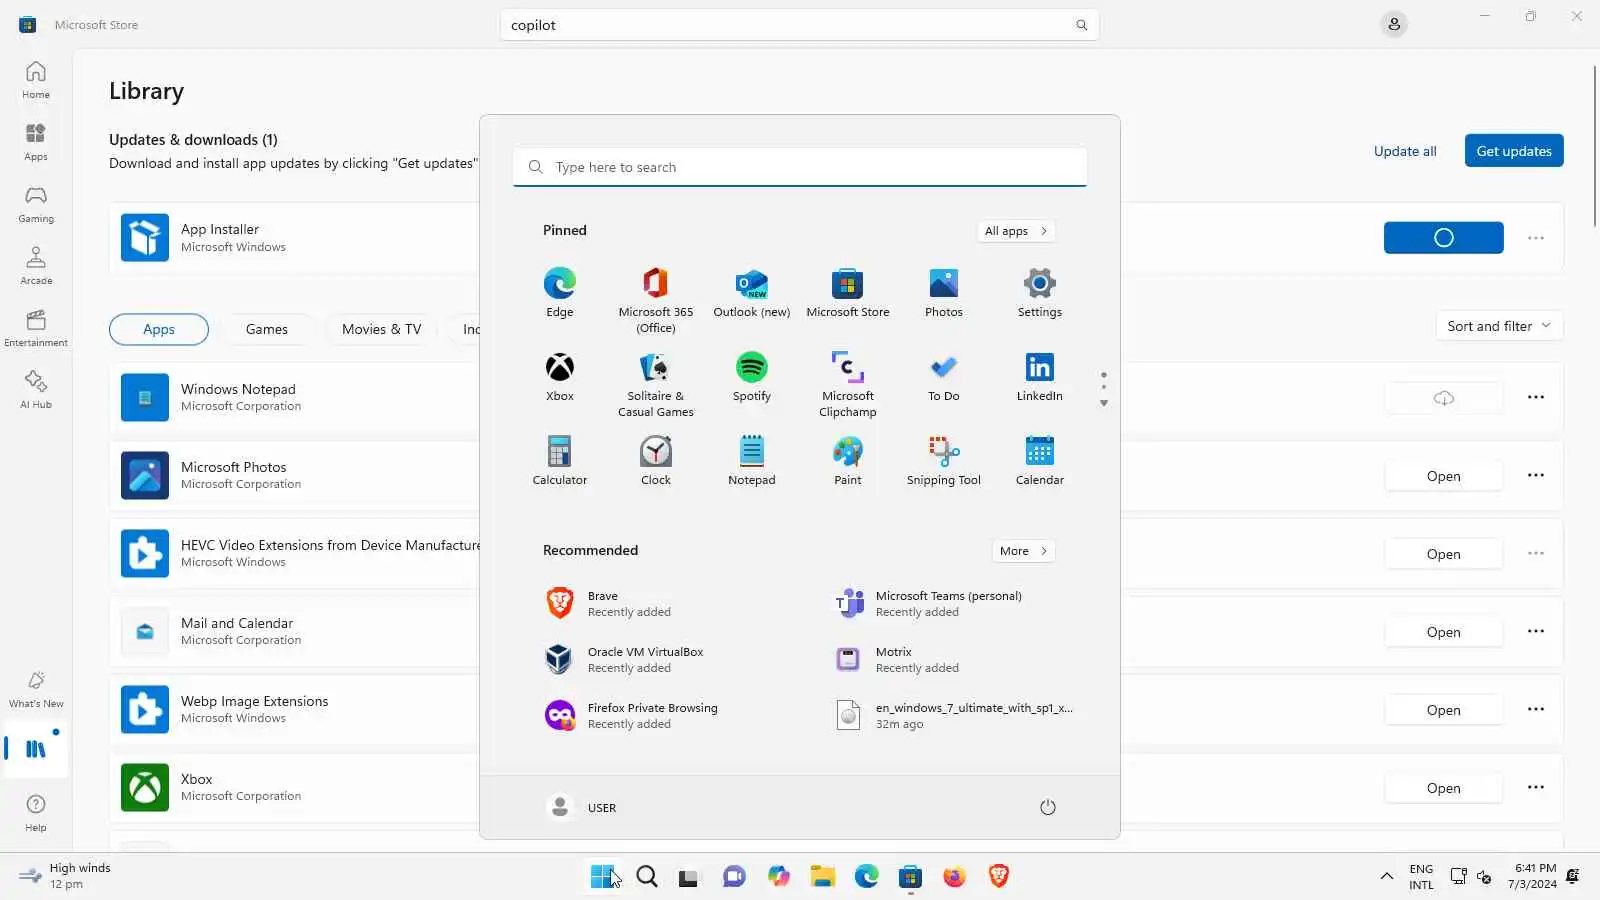Download Windows Notepad via cloud icon

[x=1444, y=398]
